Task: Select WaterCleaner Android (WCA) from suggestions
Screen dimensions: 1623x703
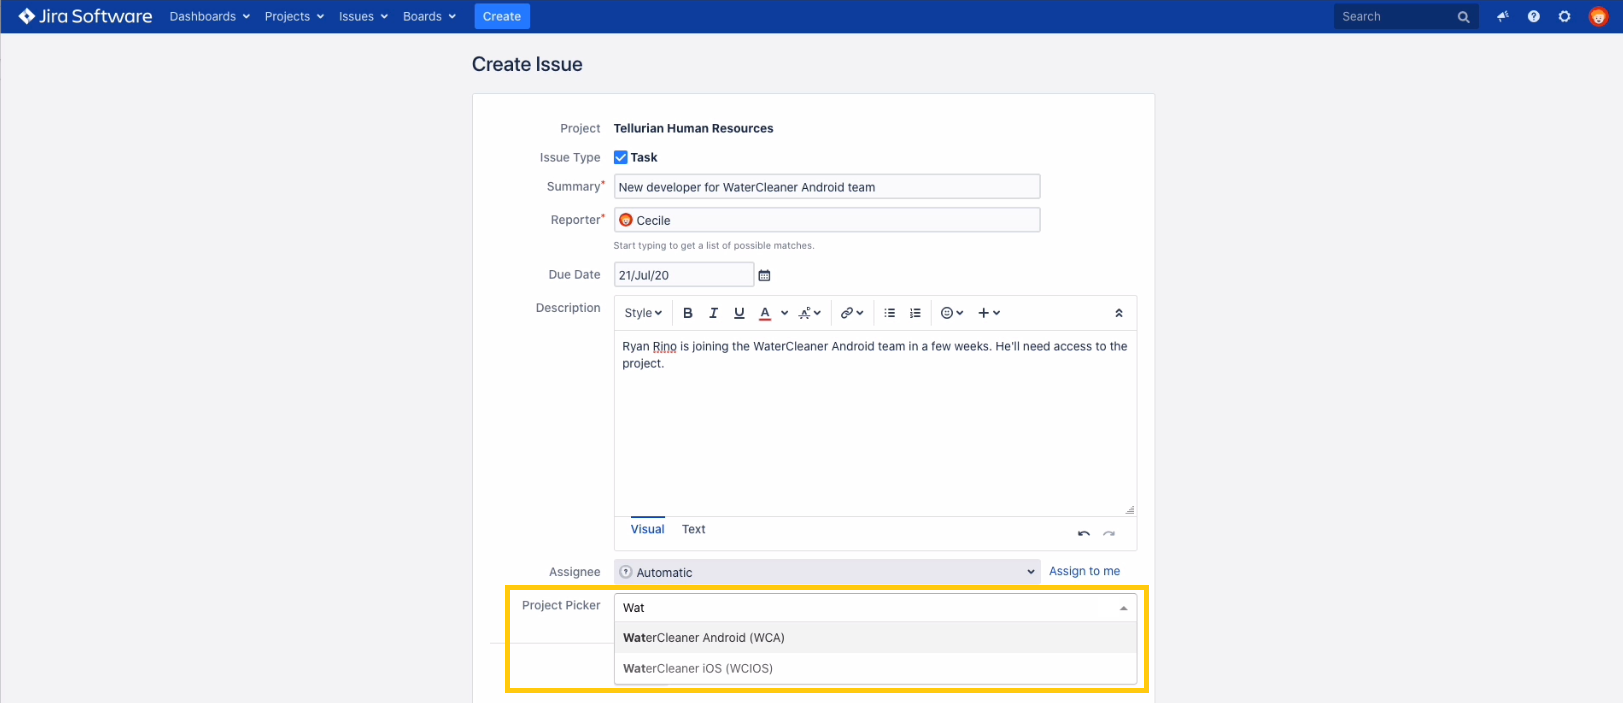Action: click(704, 638)
